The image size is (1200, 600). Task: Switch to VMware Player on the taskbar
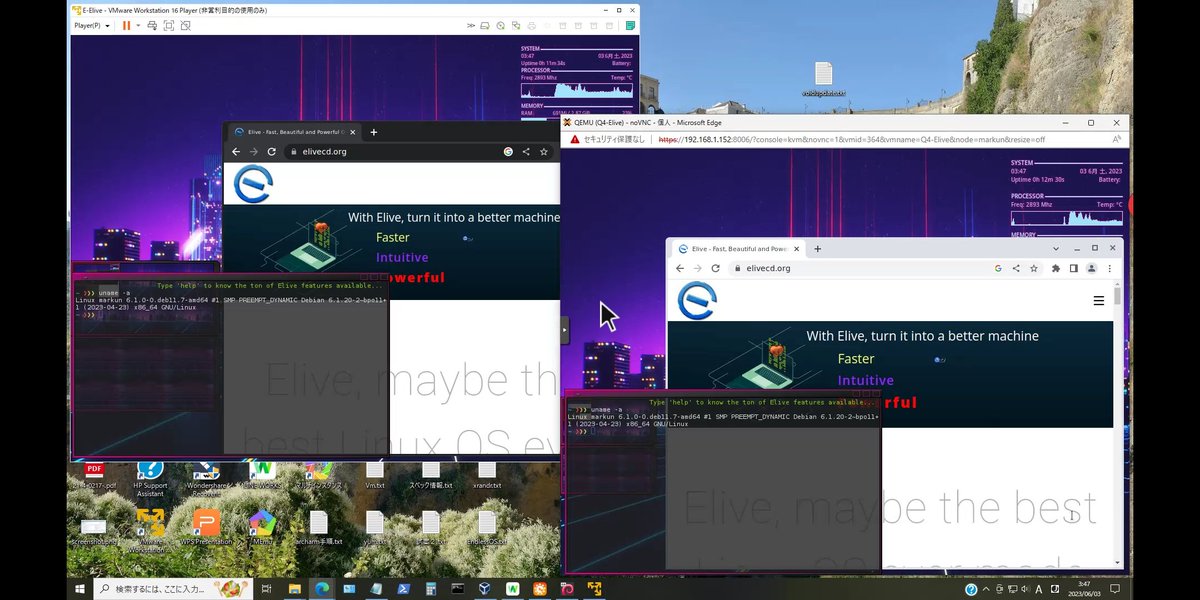coord(594,589)
